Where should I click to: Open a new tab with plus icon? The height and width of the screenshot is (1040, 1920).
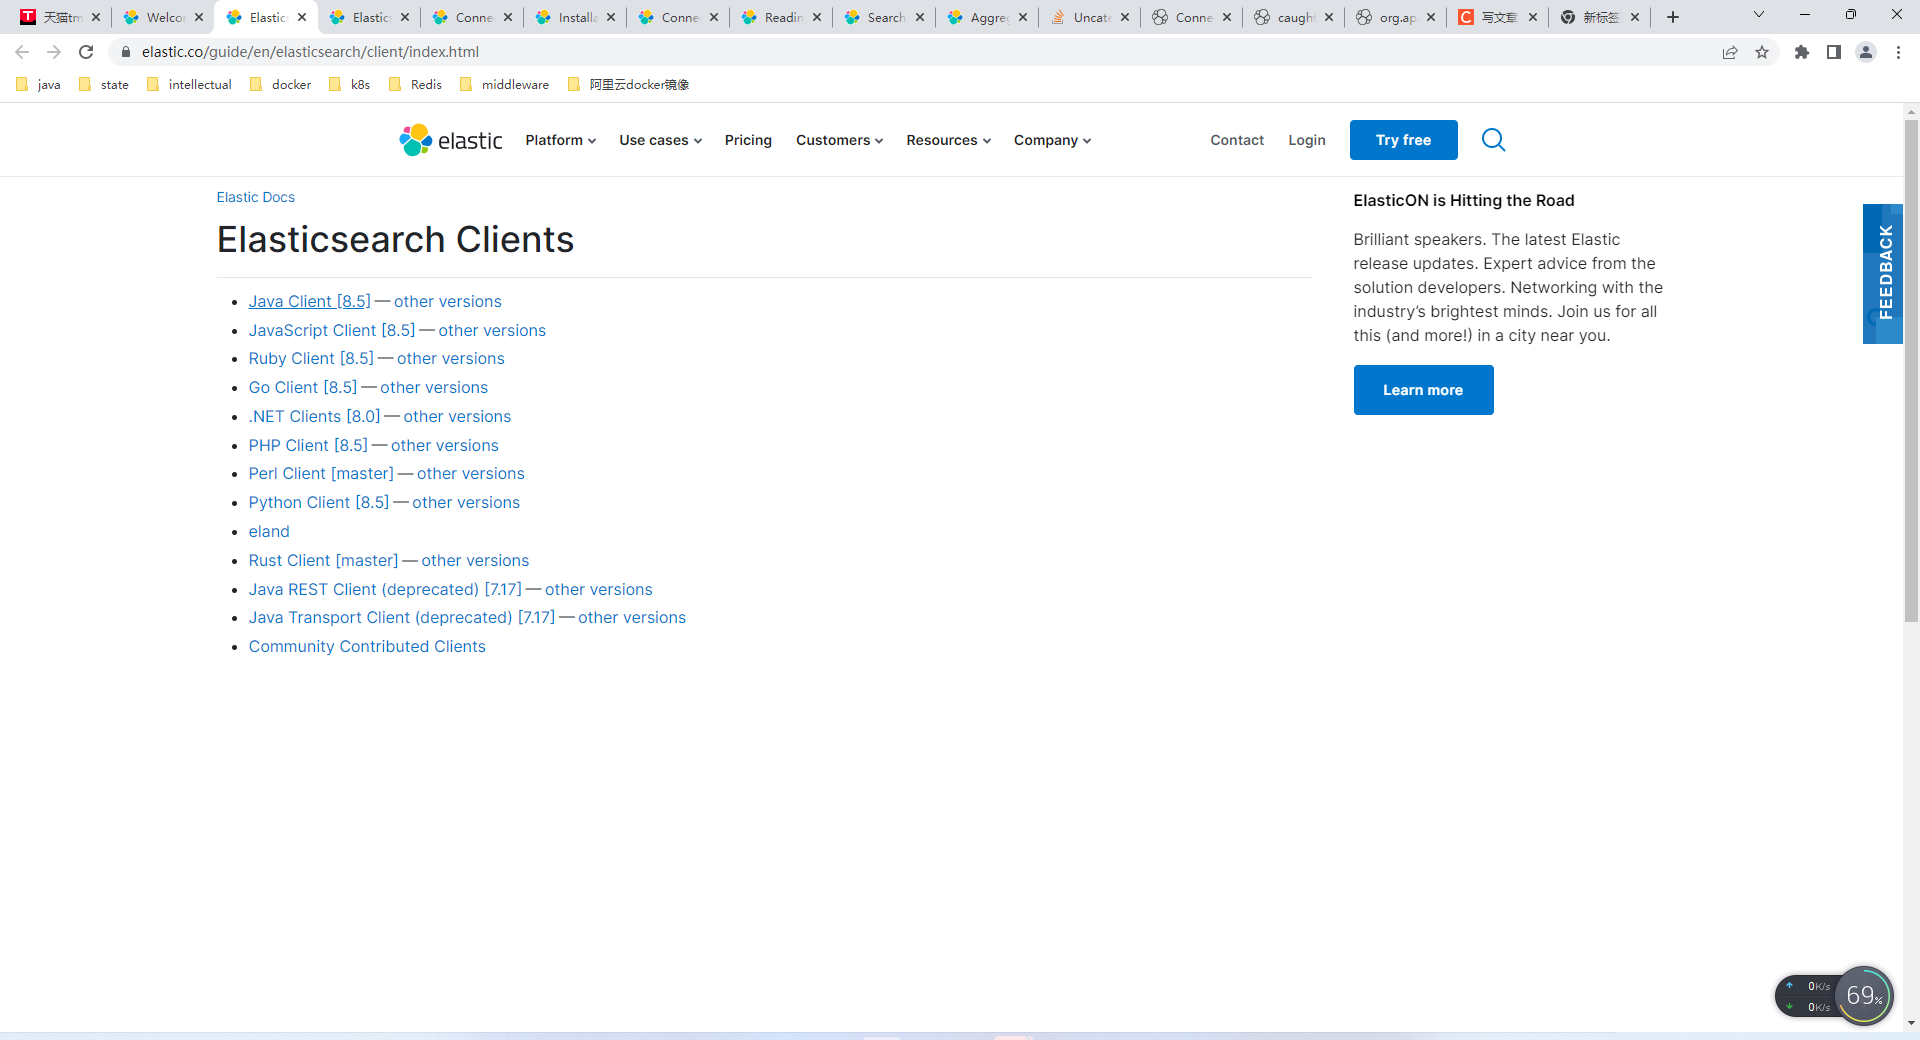[1673, 17]
